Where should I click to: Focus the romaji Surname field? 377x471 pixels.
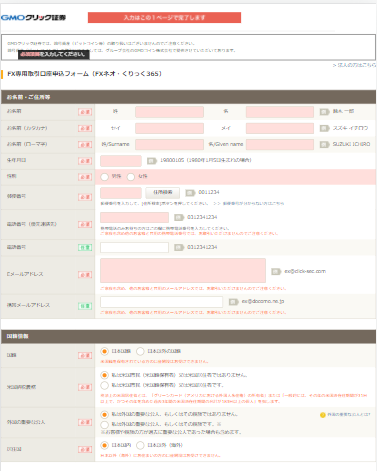[x=169, y=144]
